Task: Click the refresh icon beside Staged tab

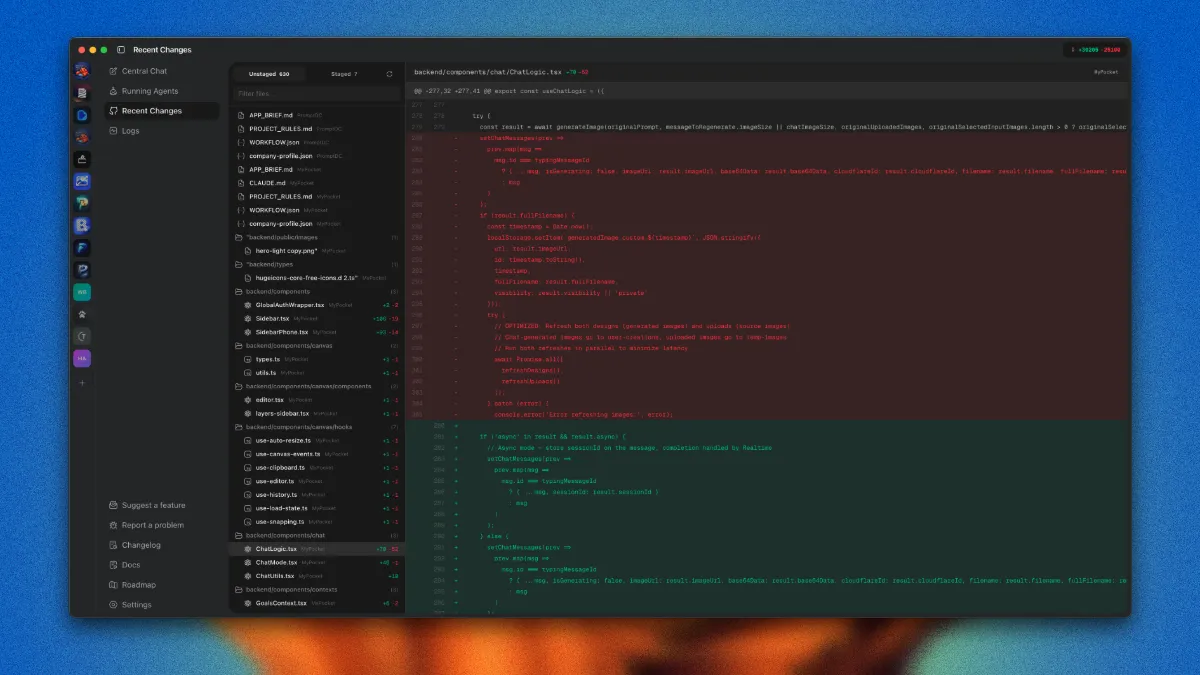Action: coord(389,74)
